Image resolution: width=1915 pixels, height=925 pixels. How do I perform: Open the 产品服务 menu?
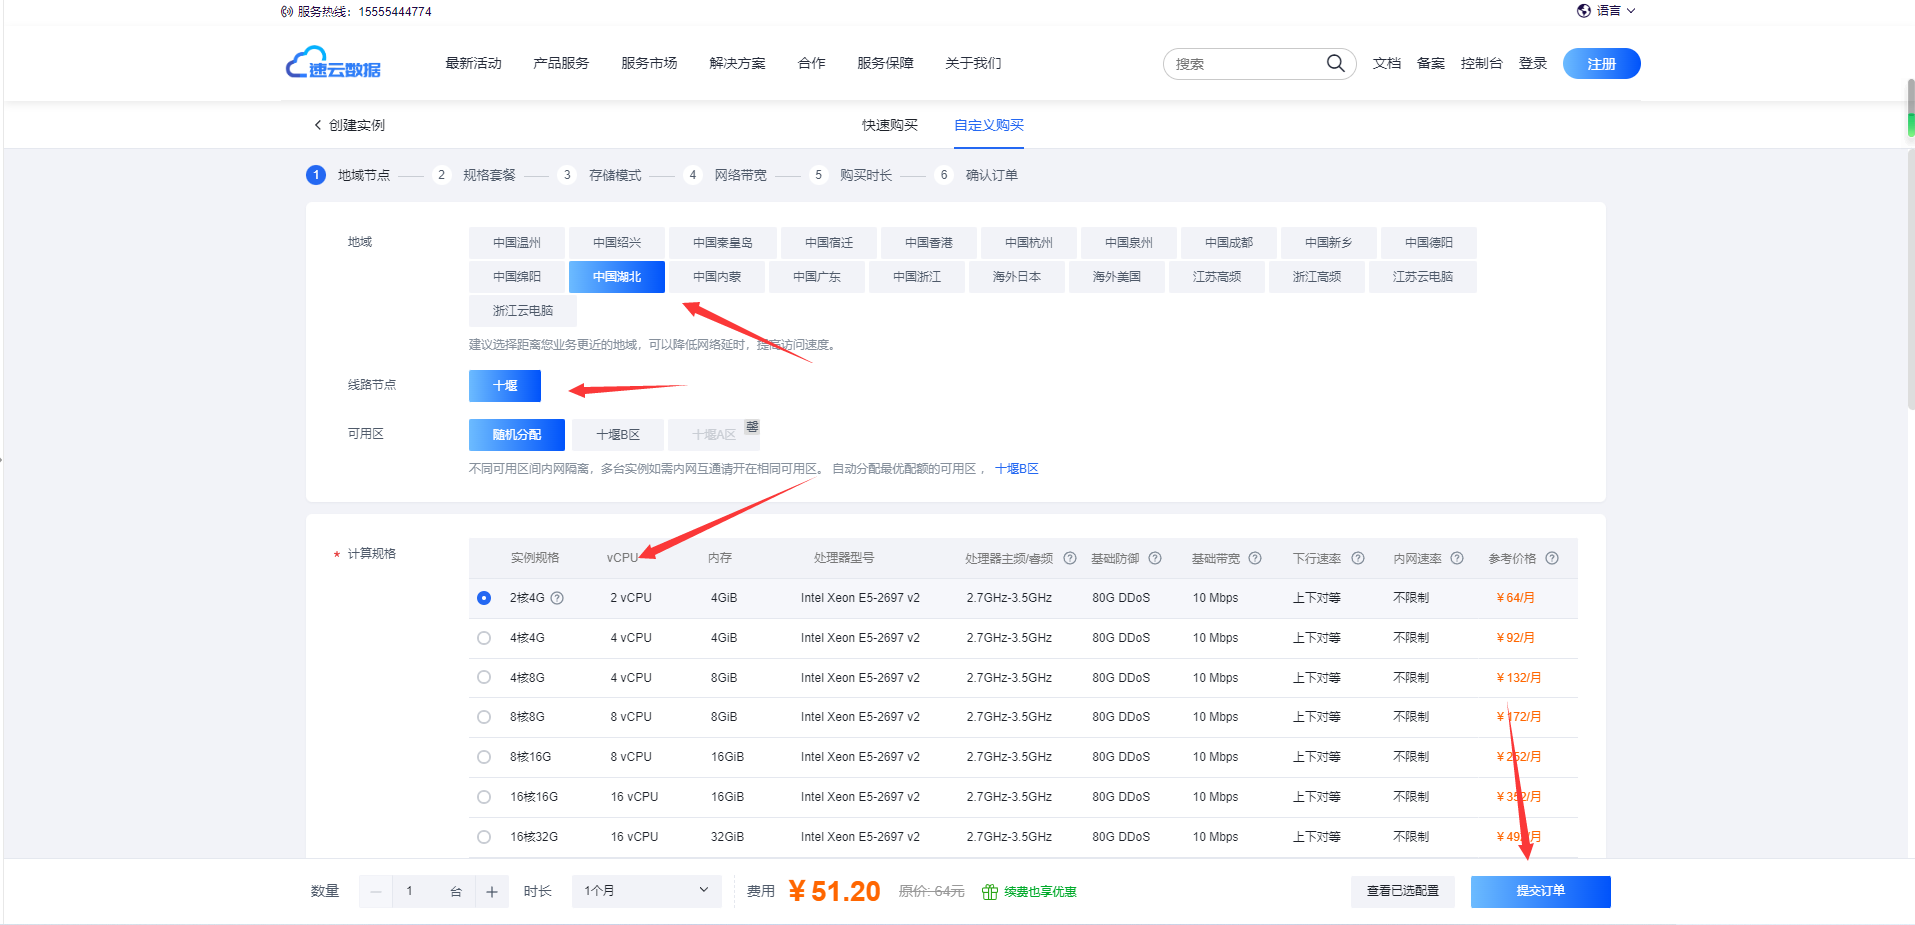click(561, 63)
